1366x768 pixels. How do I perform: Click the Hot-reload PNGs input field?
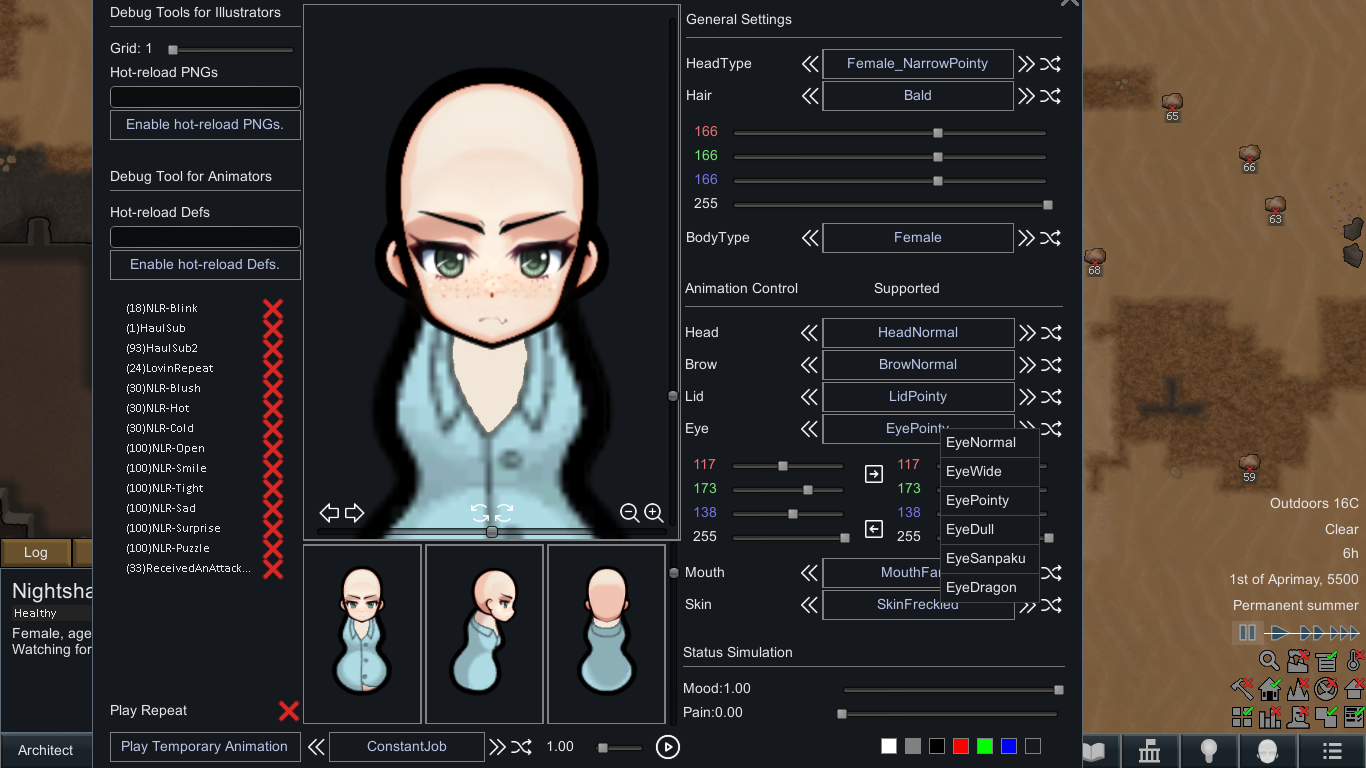[x=205, y=97]
